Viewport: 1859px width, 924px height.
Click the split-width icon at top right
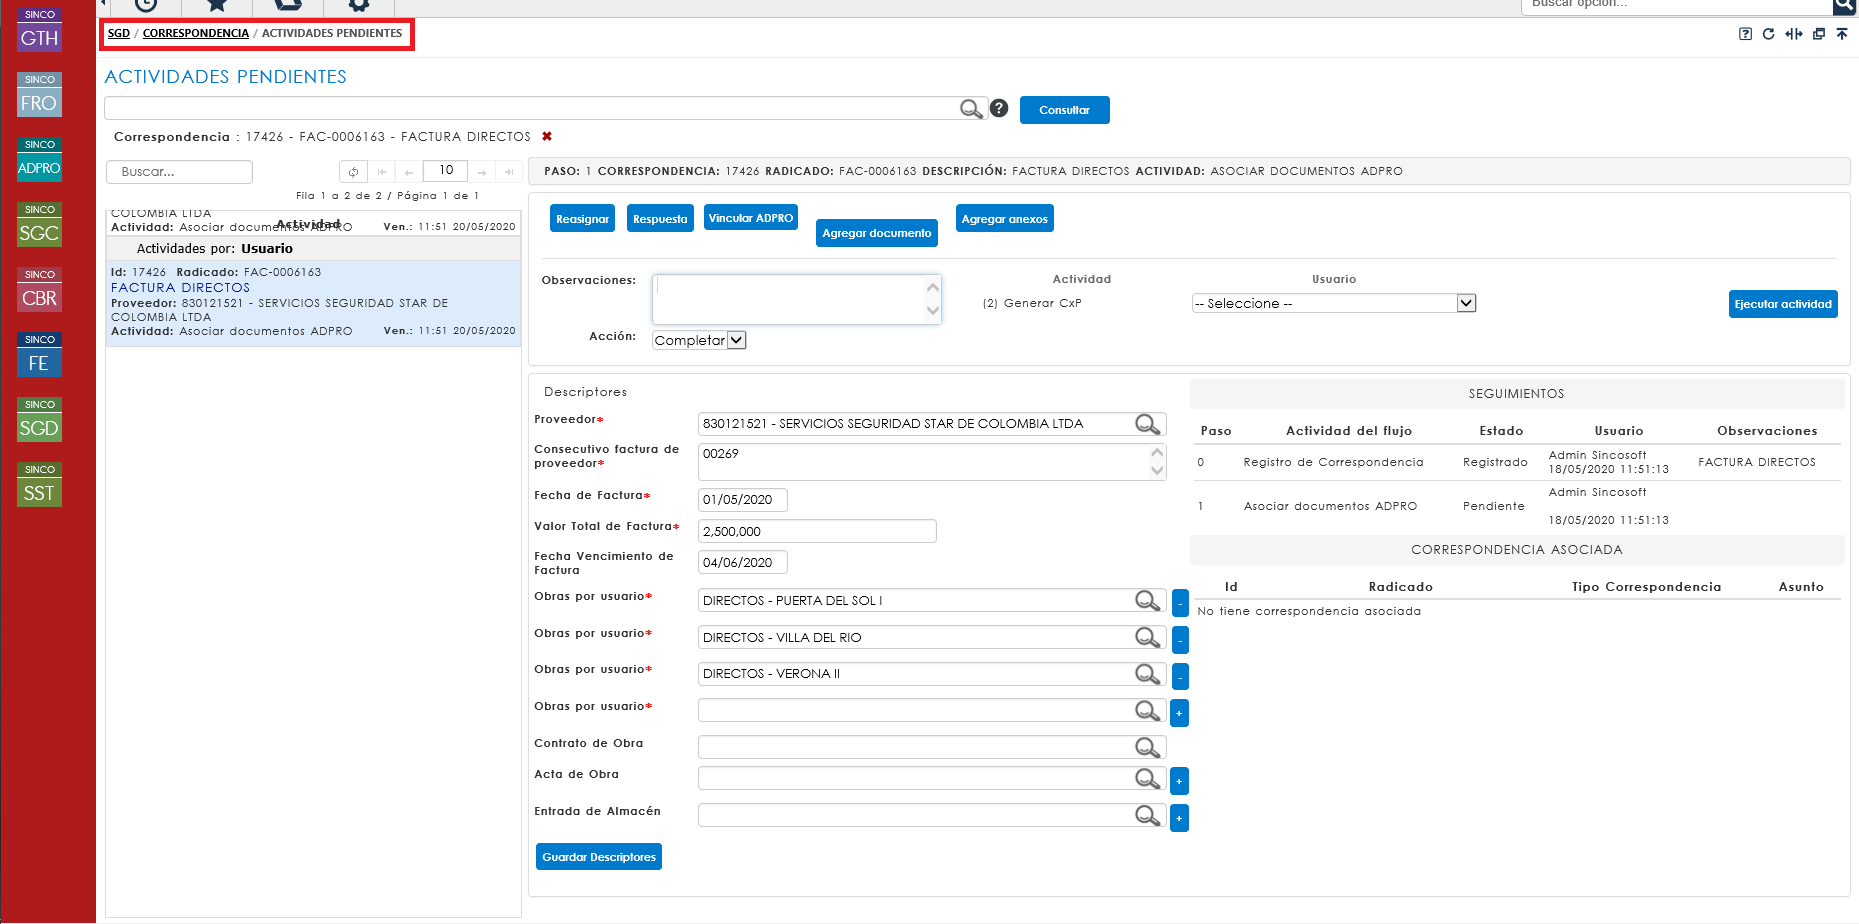point(1794,34)
